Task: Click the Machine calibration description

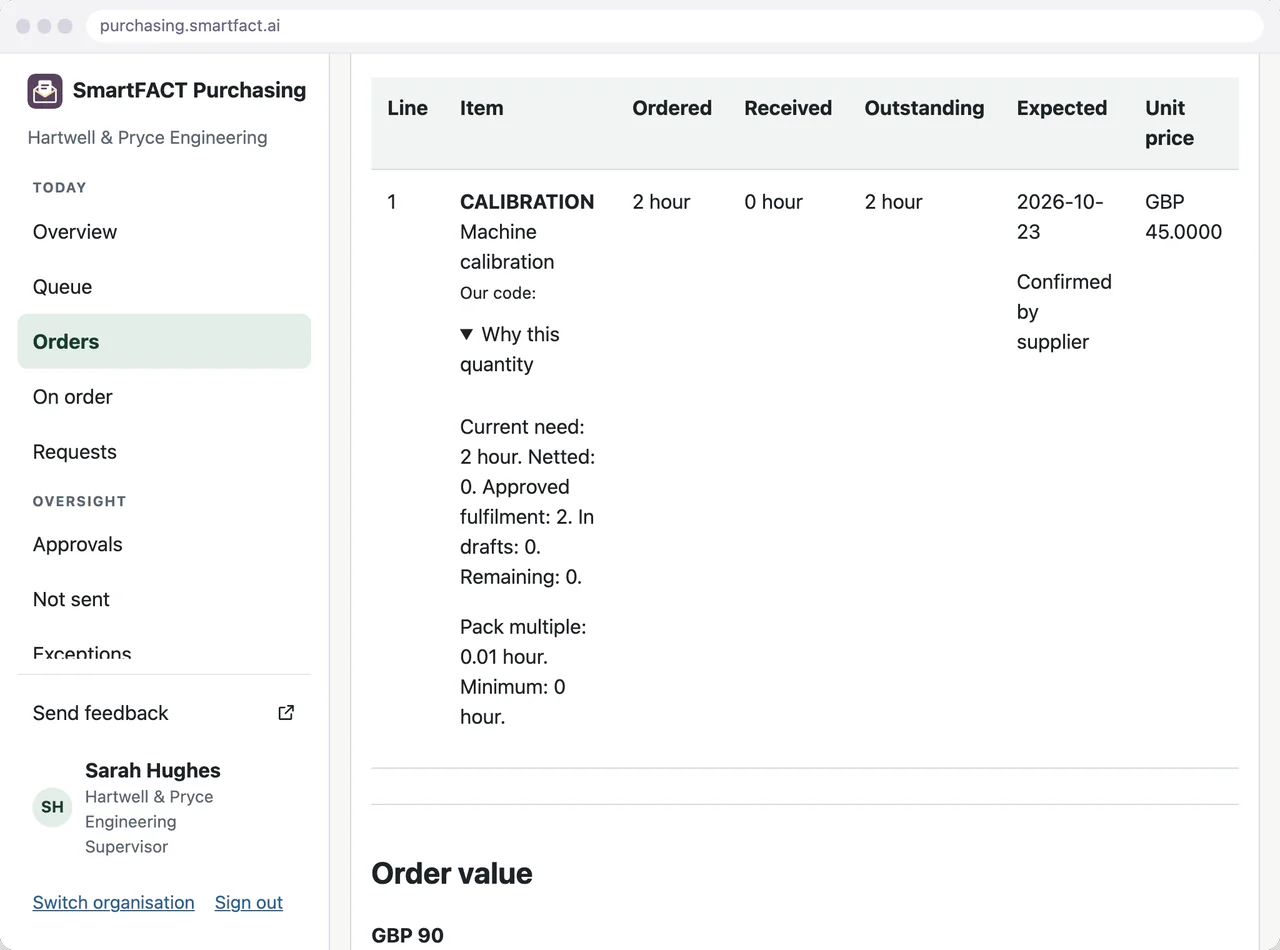Action: click(x=507, y=247)
